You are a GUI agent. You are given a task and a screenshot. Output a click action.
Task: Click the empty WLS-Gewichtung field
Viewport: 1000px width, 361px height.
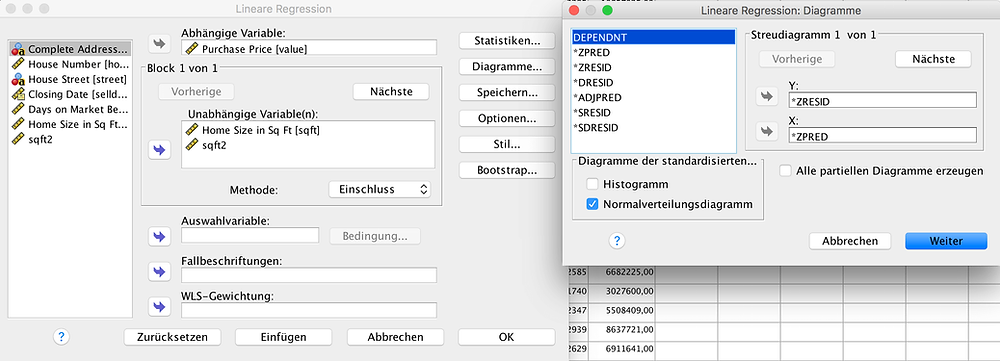309,310
